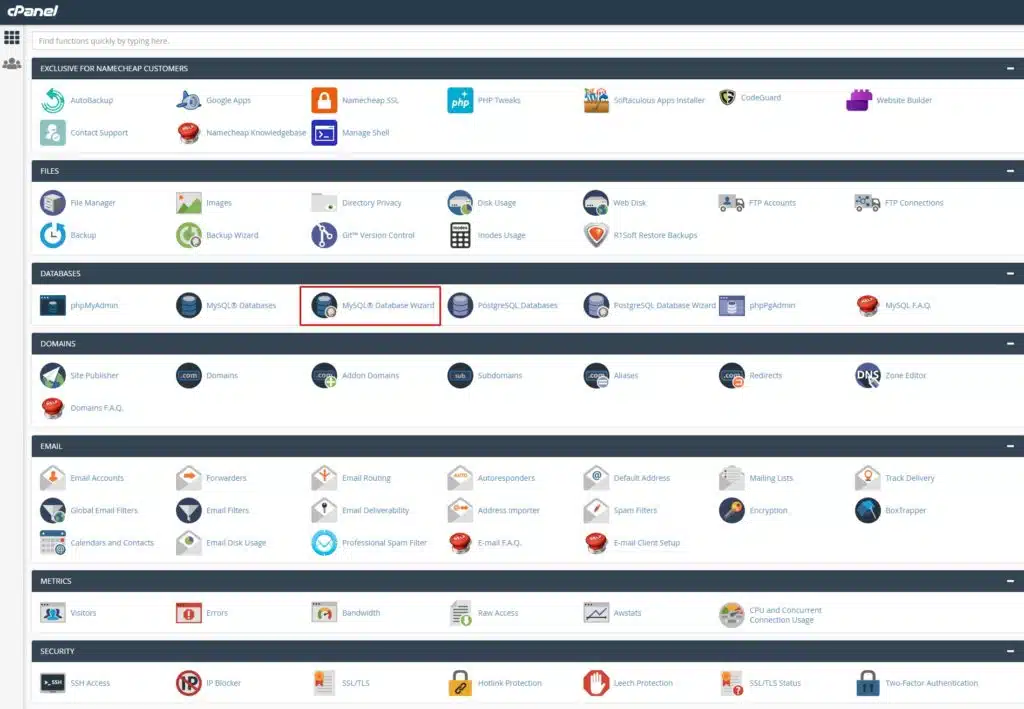Focus the find functions search field
Image resolution: width=1024 pixels, height=709 pixels.
tap(528, 40)
